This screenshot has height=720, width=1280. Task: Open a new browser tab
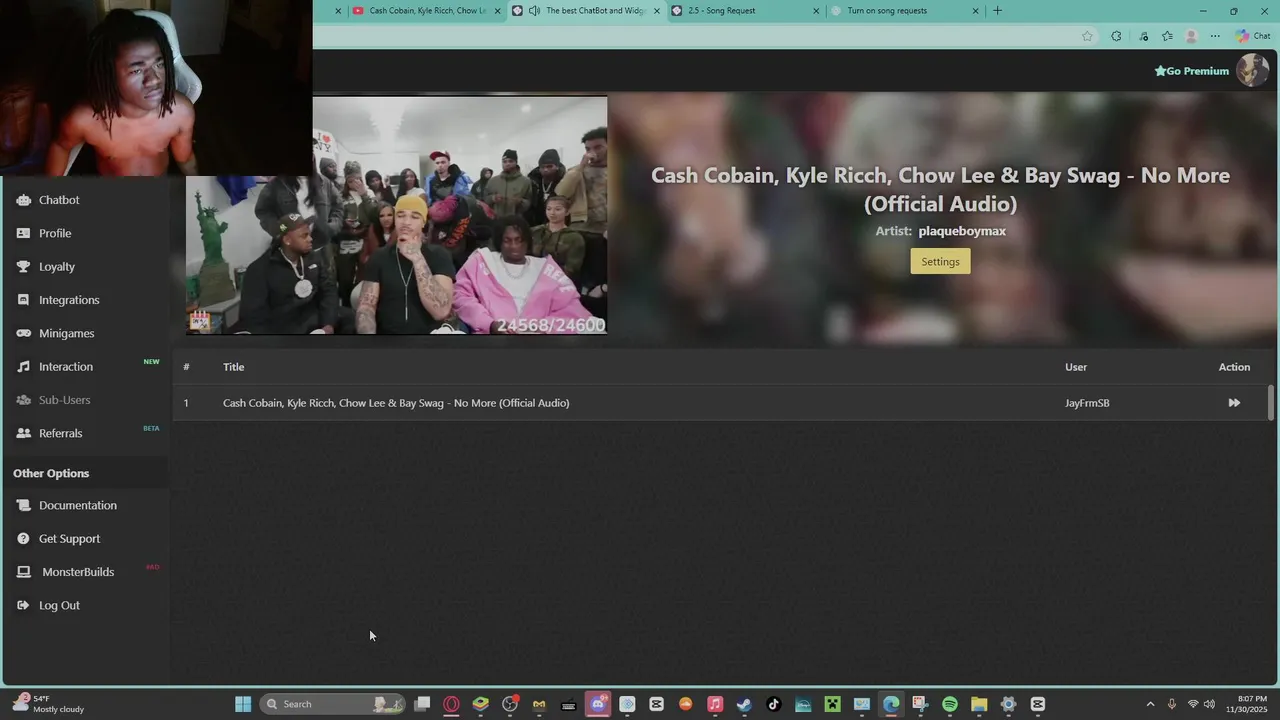(997, 11)
